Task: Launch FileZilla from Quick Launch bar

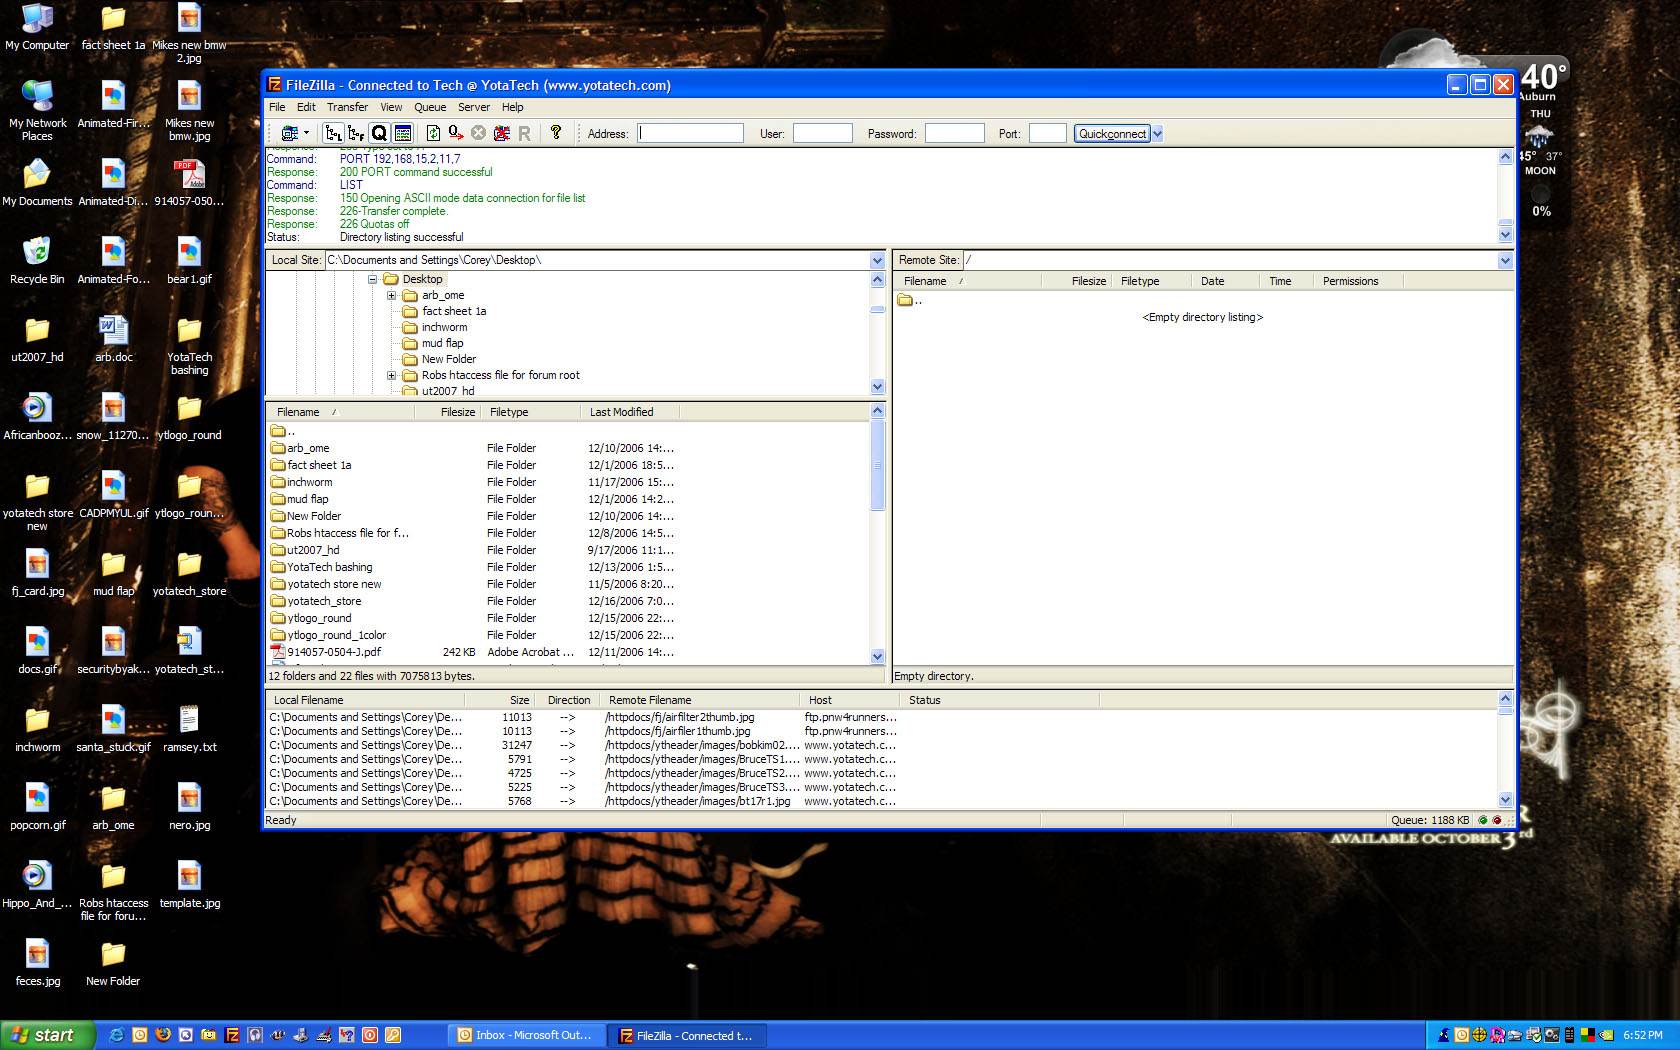Action: click(232, 1035)
